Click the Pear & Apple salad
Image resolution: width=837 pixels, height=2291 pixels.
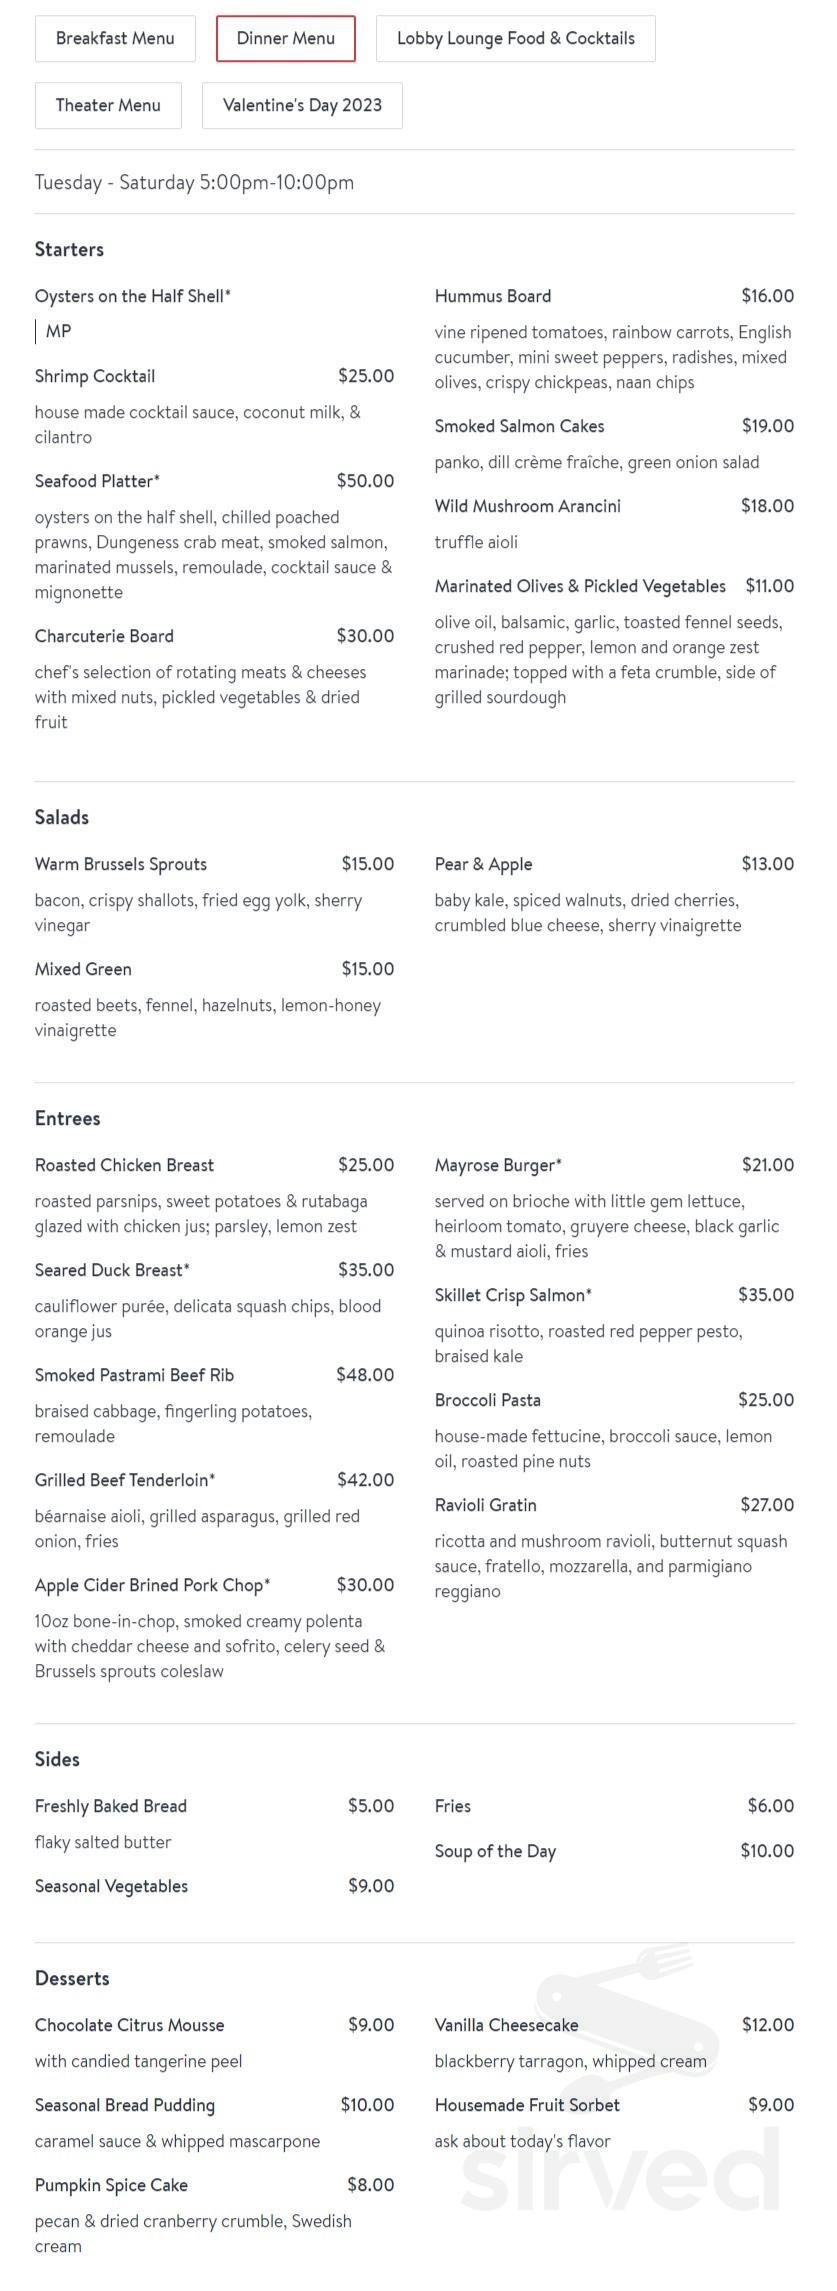tap(483, 864)
